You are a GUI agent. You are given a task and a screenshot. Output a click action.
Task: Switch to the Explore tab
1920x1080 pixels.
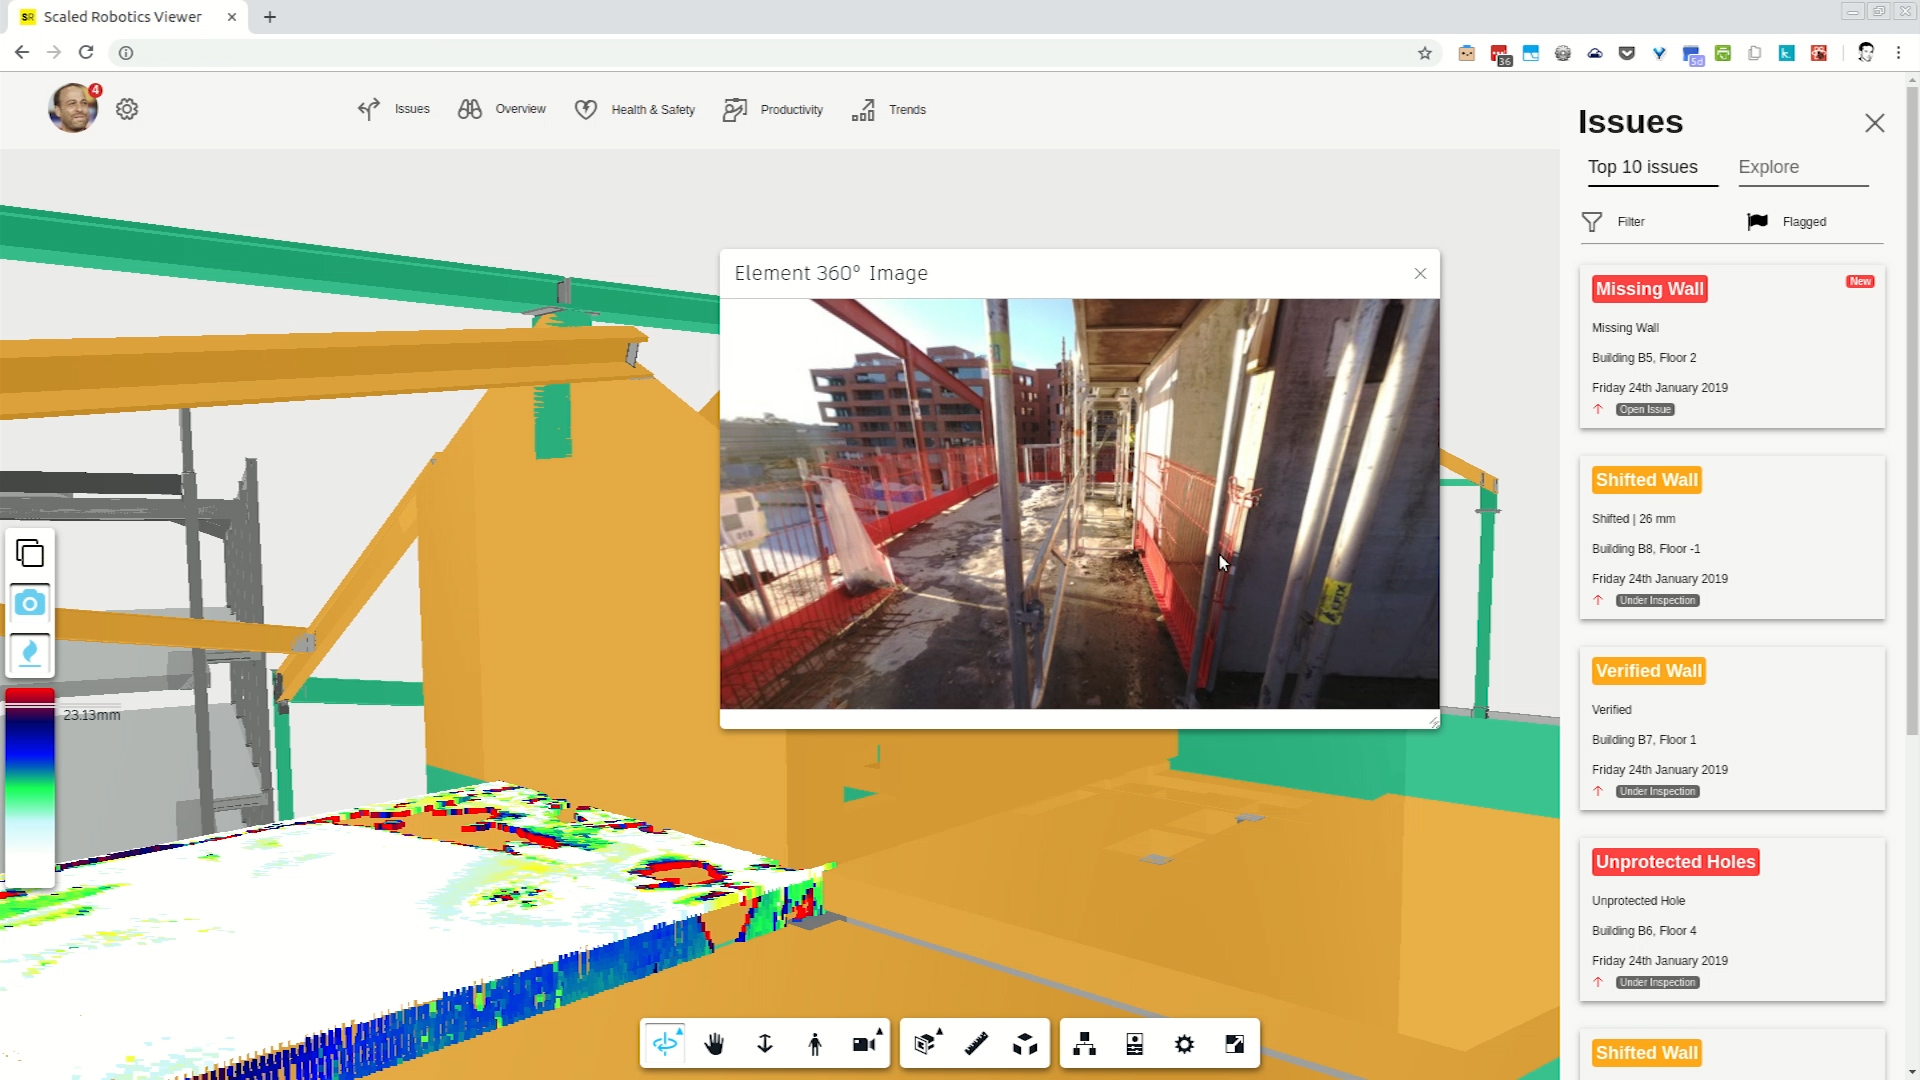[x=1768, y=167]
